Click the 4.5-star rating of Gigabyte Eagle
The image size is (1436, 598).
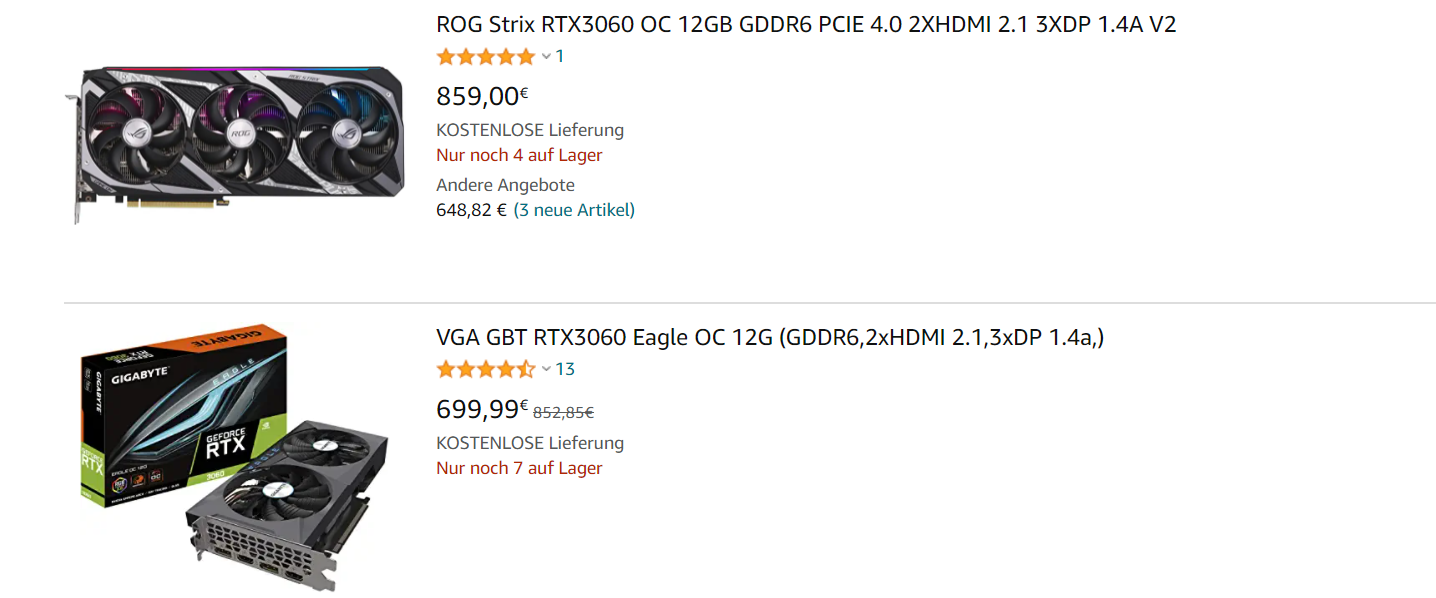486,369
